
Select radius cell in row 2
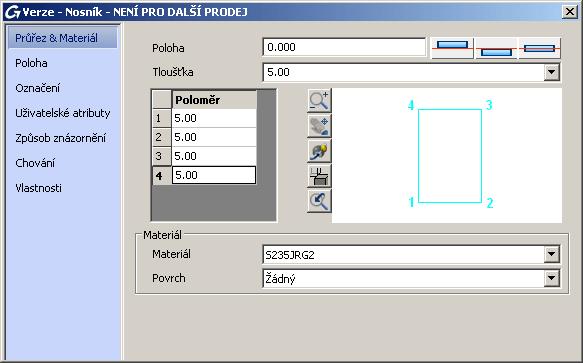tap(214, 137)
